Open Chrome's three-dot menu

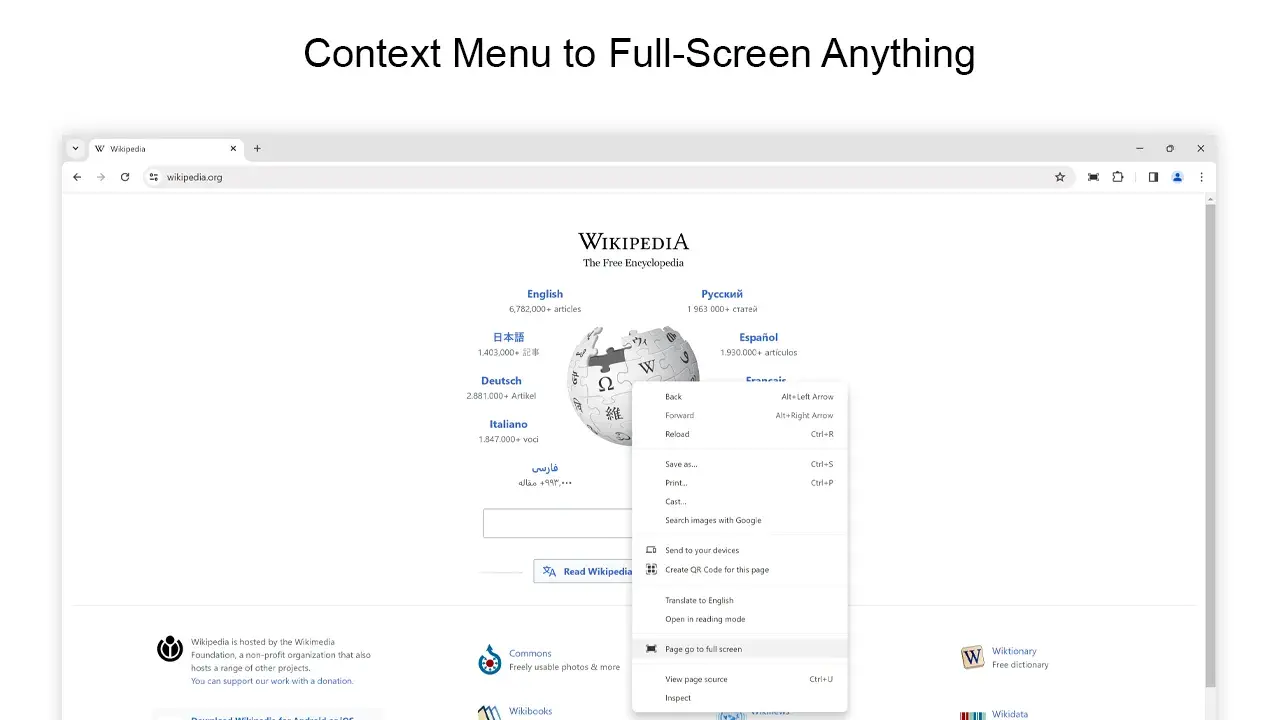(x=1201, y=177)
